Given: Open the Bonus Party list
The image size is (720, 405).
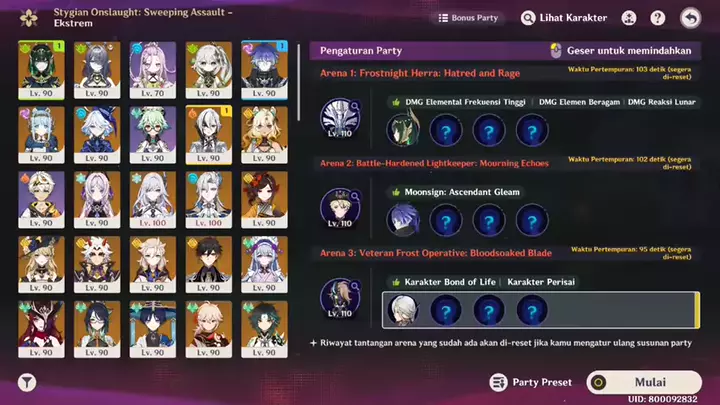Looking at the screenshot, I should [x=468, y=18].
